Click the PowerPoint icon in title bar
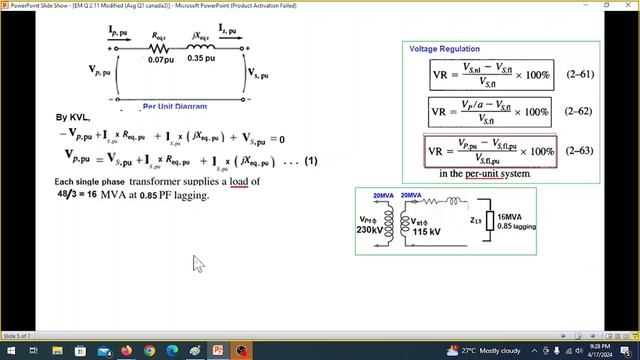The height and width of the screenshot is (360, 640). coord(5,5)
